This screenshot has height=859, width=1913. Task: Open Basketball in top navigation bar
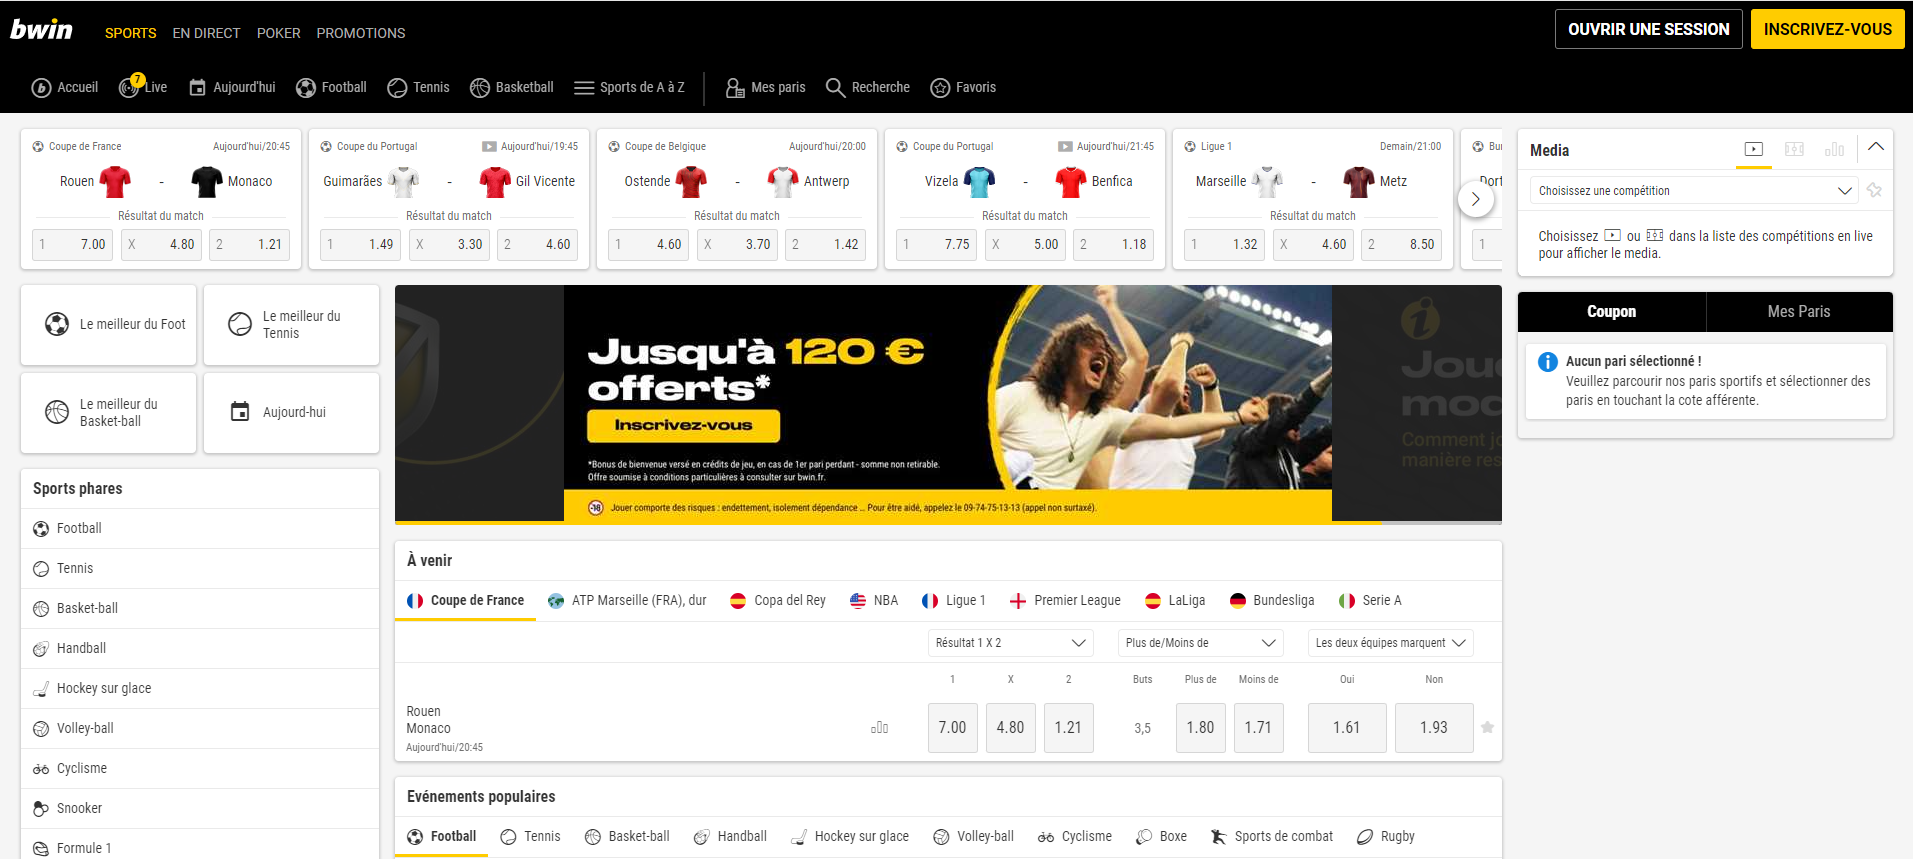[x=511, y=88]
